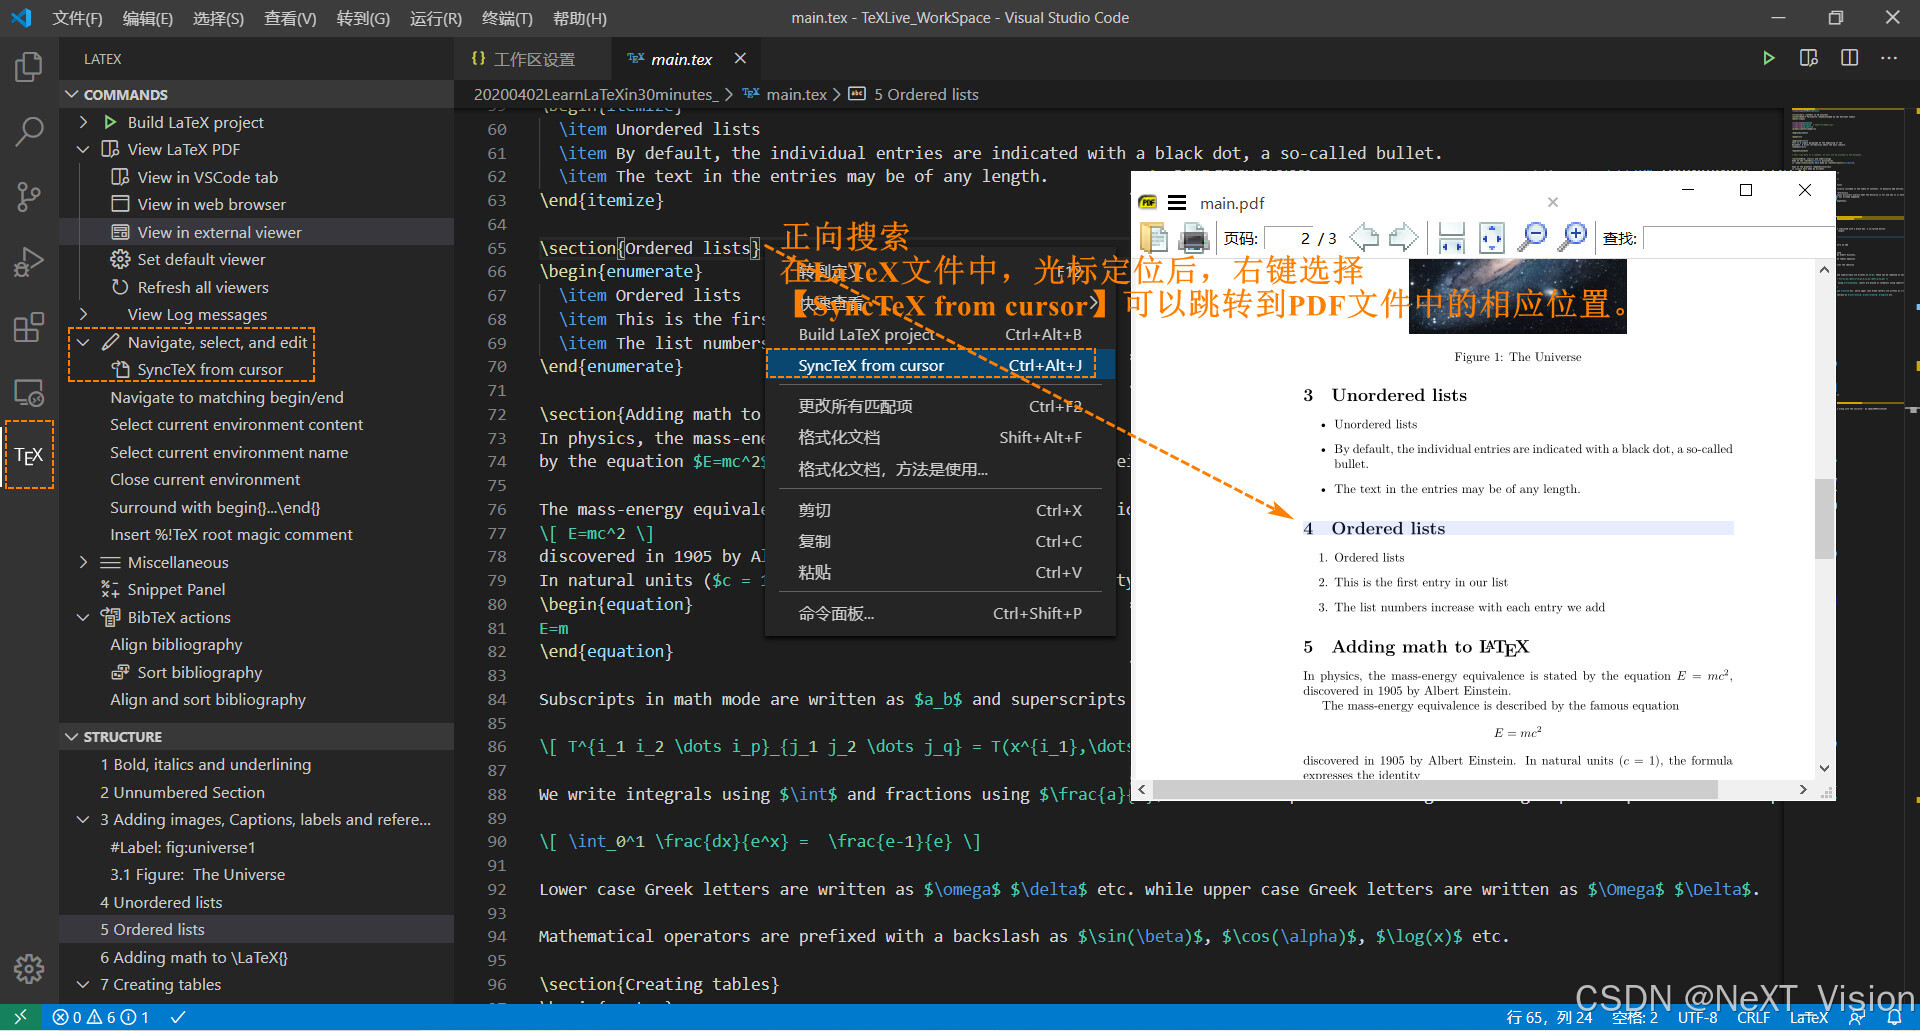The height and width of the screenshot is (1031, 1920).
Task: Click View in external viewer command
Action: pyautogui.click(x=219, y=232)
